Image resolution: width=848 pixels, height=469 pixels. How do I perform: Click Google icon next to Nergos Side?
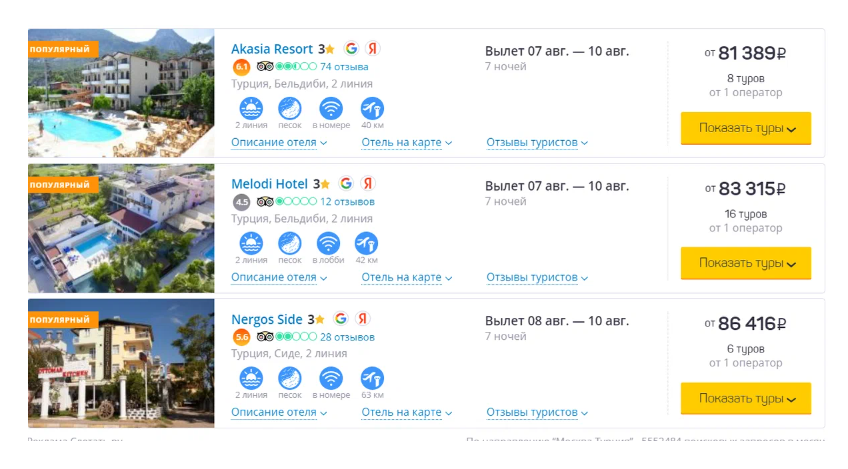[x=341, y=319]
